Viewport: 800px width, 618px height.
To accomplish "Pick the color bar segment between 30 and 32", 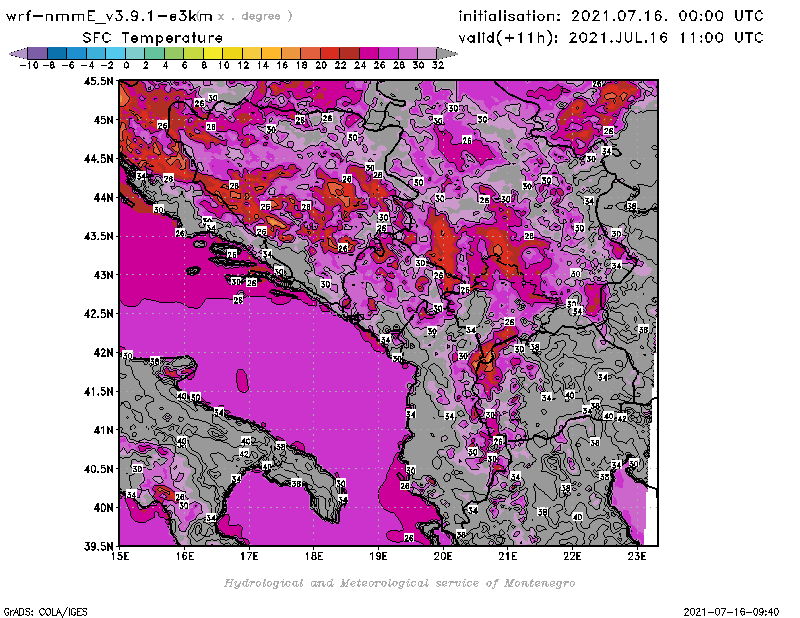I will pyautogui.click(x=427, y=53).
